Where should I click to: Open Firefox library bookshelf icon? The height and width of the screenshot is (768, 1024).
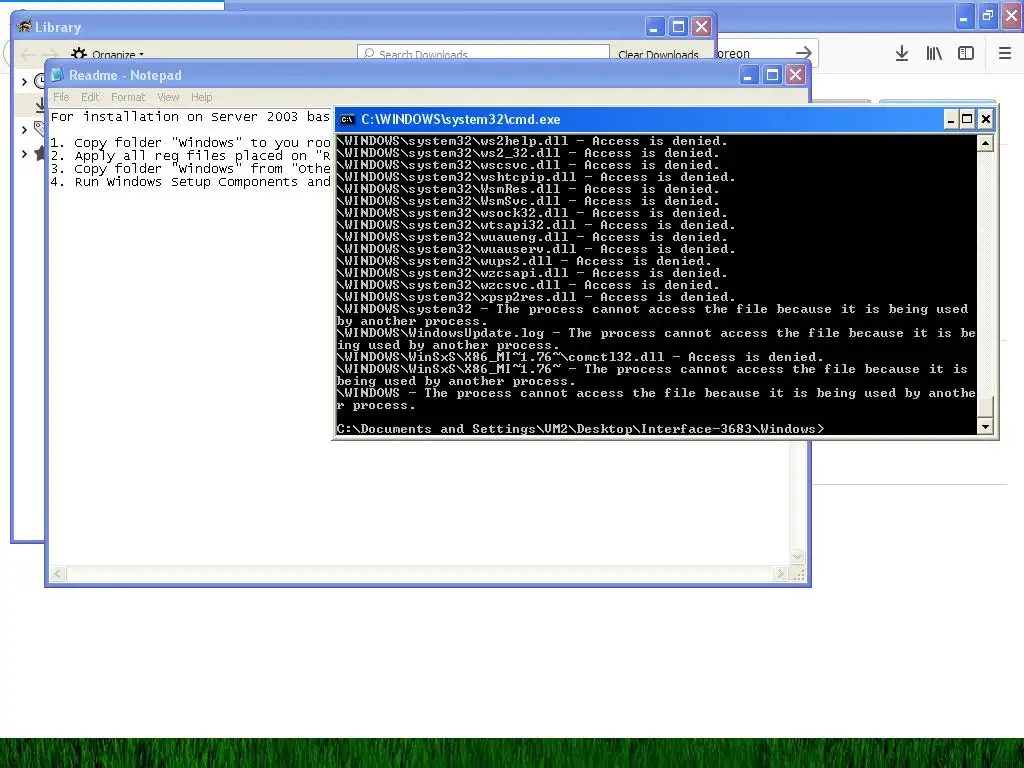[934, 54]
